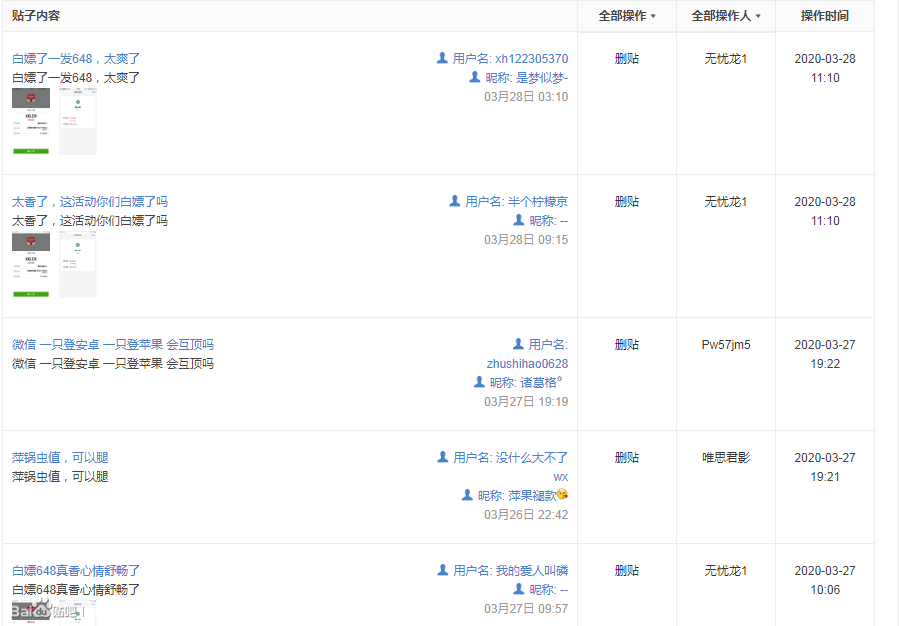899x626 pixels.
Task: Click the Baidu Tieba logo watermark
Action: pyautogui.click(x=45, y=611)
